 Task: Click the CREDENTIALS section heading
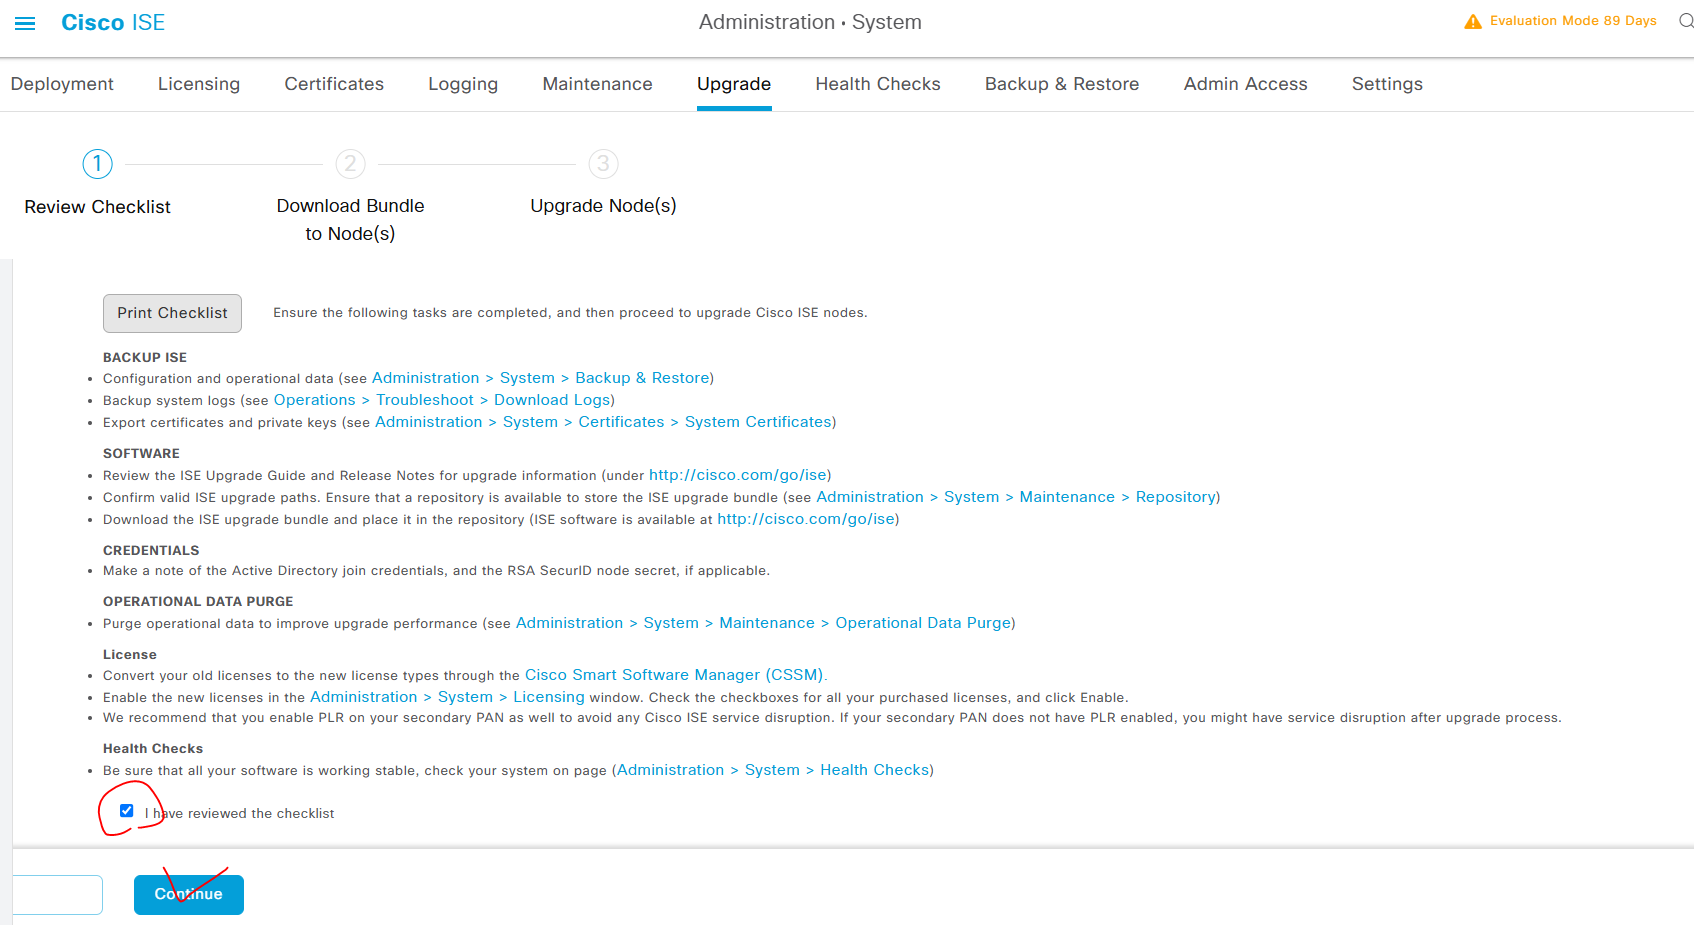pyautogui.click(x=151, y=550)
